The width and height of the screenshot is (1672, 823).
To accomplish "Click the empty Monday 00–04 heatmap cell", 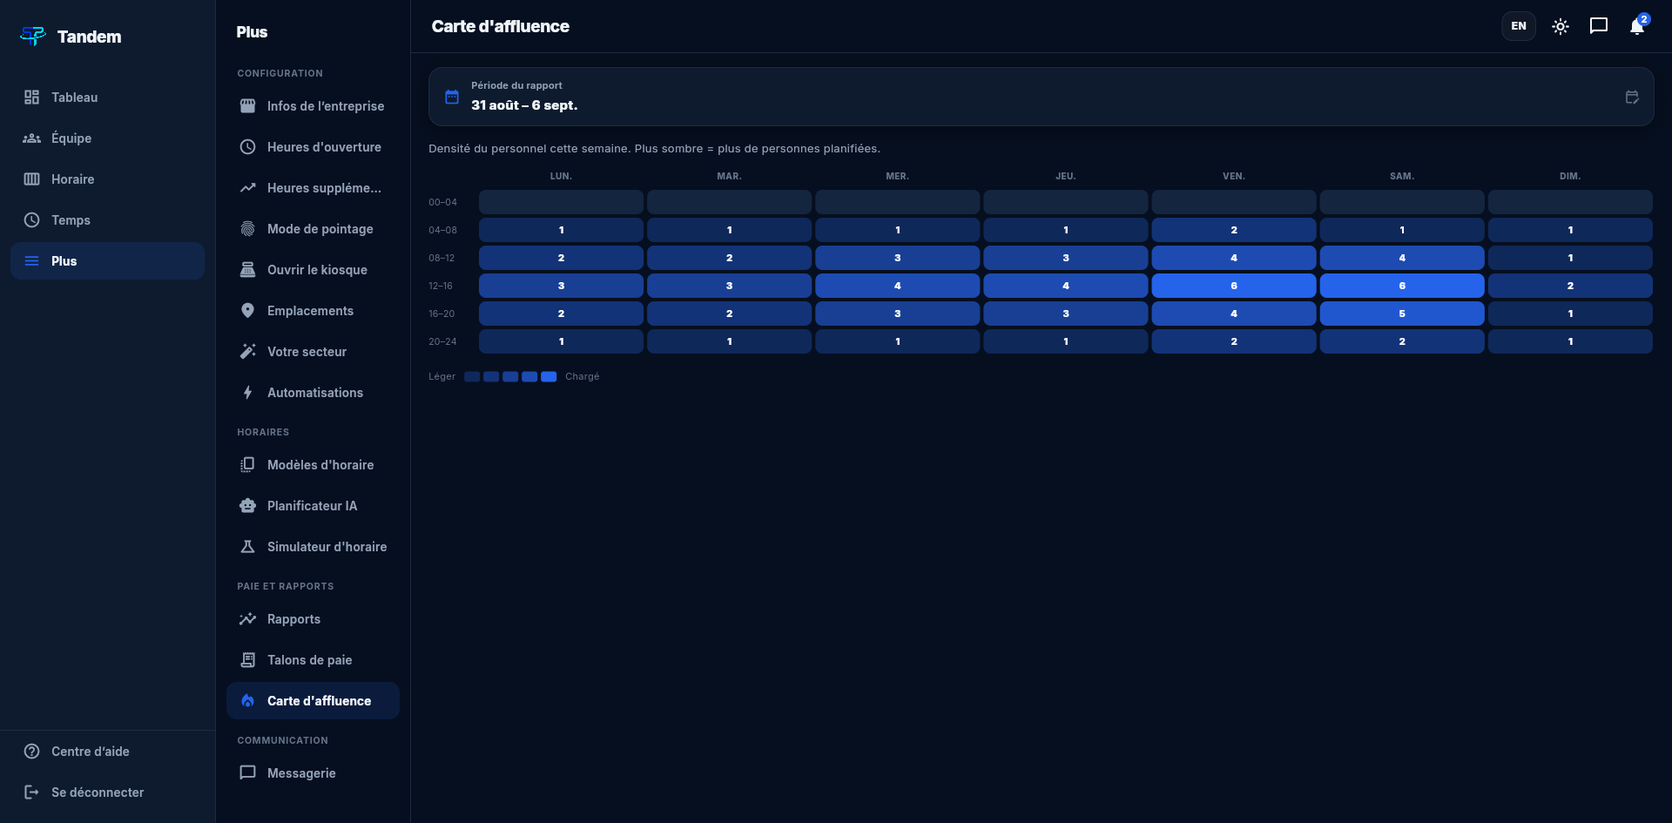I will (561, 202).
